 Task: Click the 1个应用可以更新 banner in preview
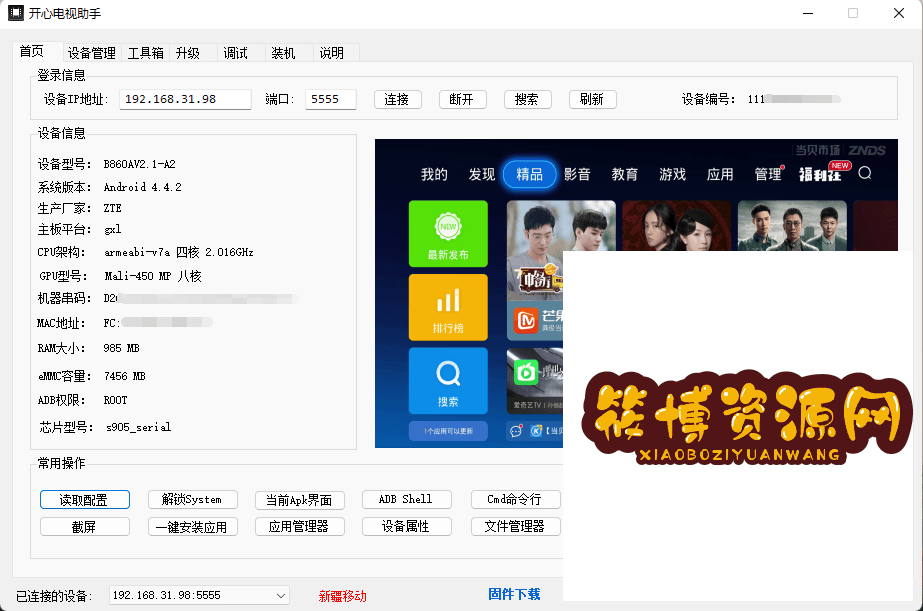[448, 431]
